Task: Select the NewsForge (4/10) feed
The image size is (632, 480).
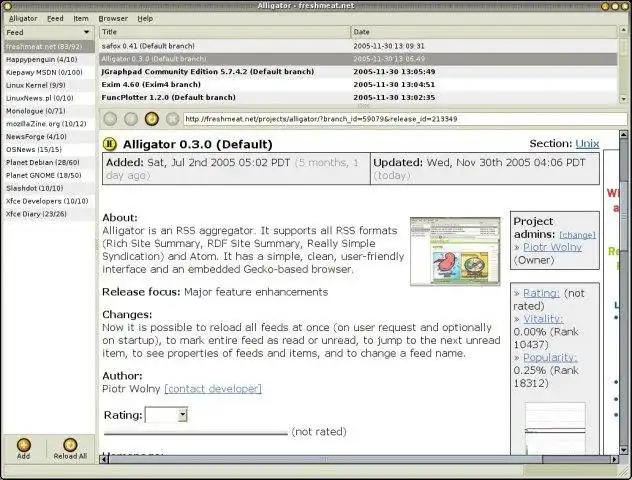Action: click(x=49, y=137)
